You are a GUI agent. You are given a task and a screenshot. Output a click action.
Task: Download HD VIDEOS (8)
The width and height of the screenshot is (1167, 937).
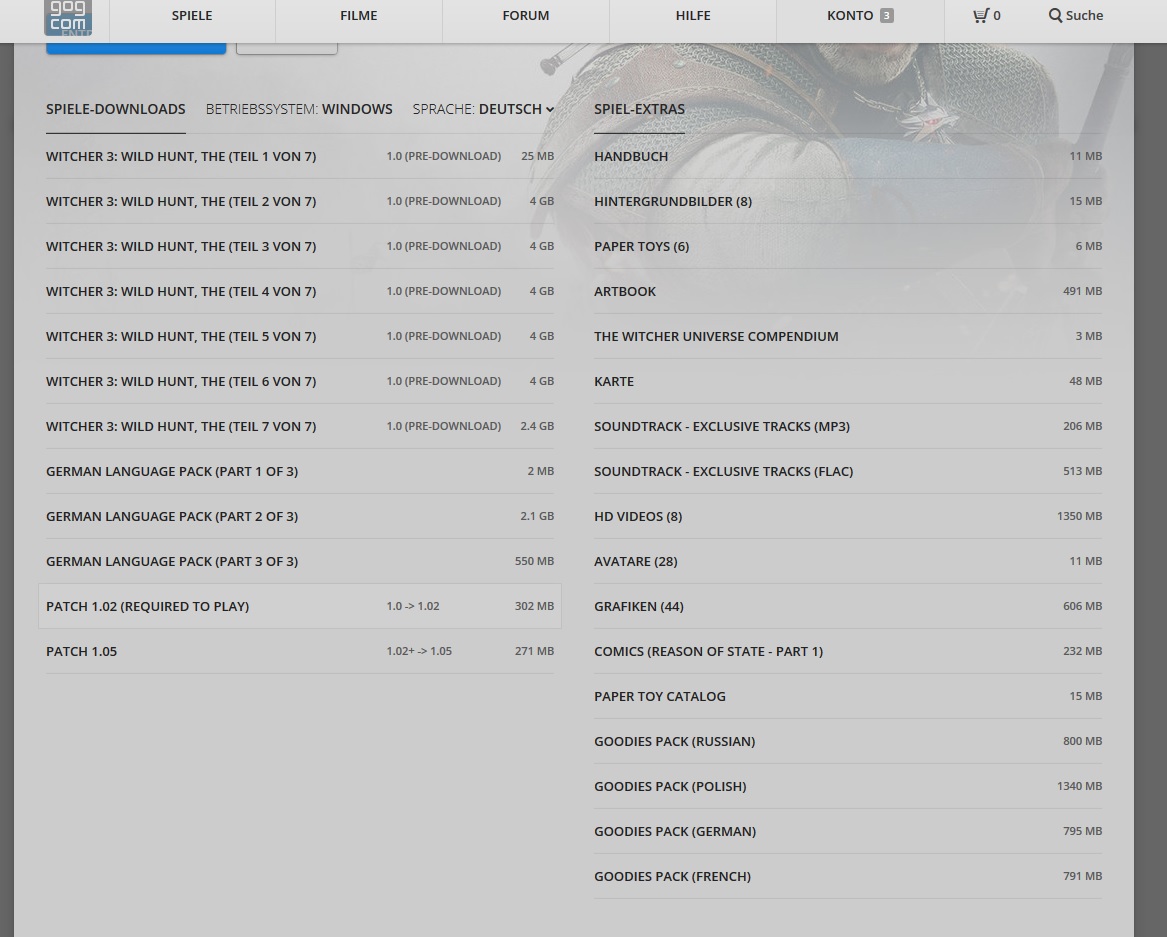tap(848, 517)
